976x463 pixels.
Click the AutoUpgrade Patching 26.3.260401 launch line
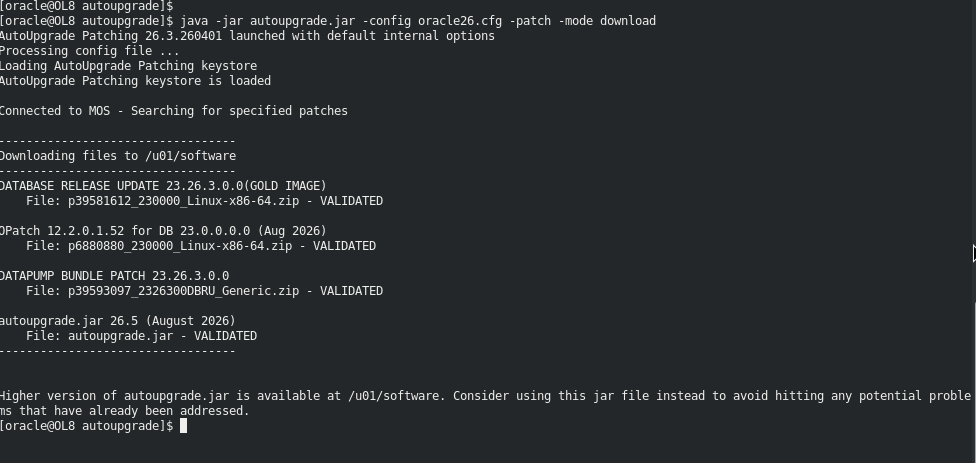[x=247, y=36]
